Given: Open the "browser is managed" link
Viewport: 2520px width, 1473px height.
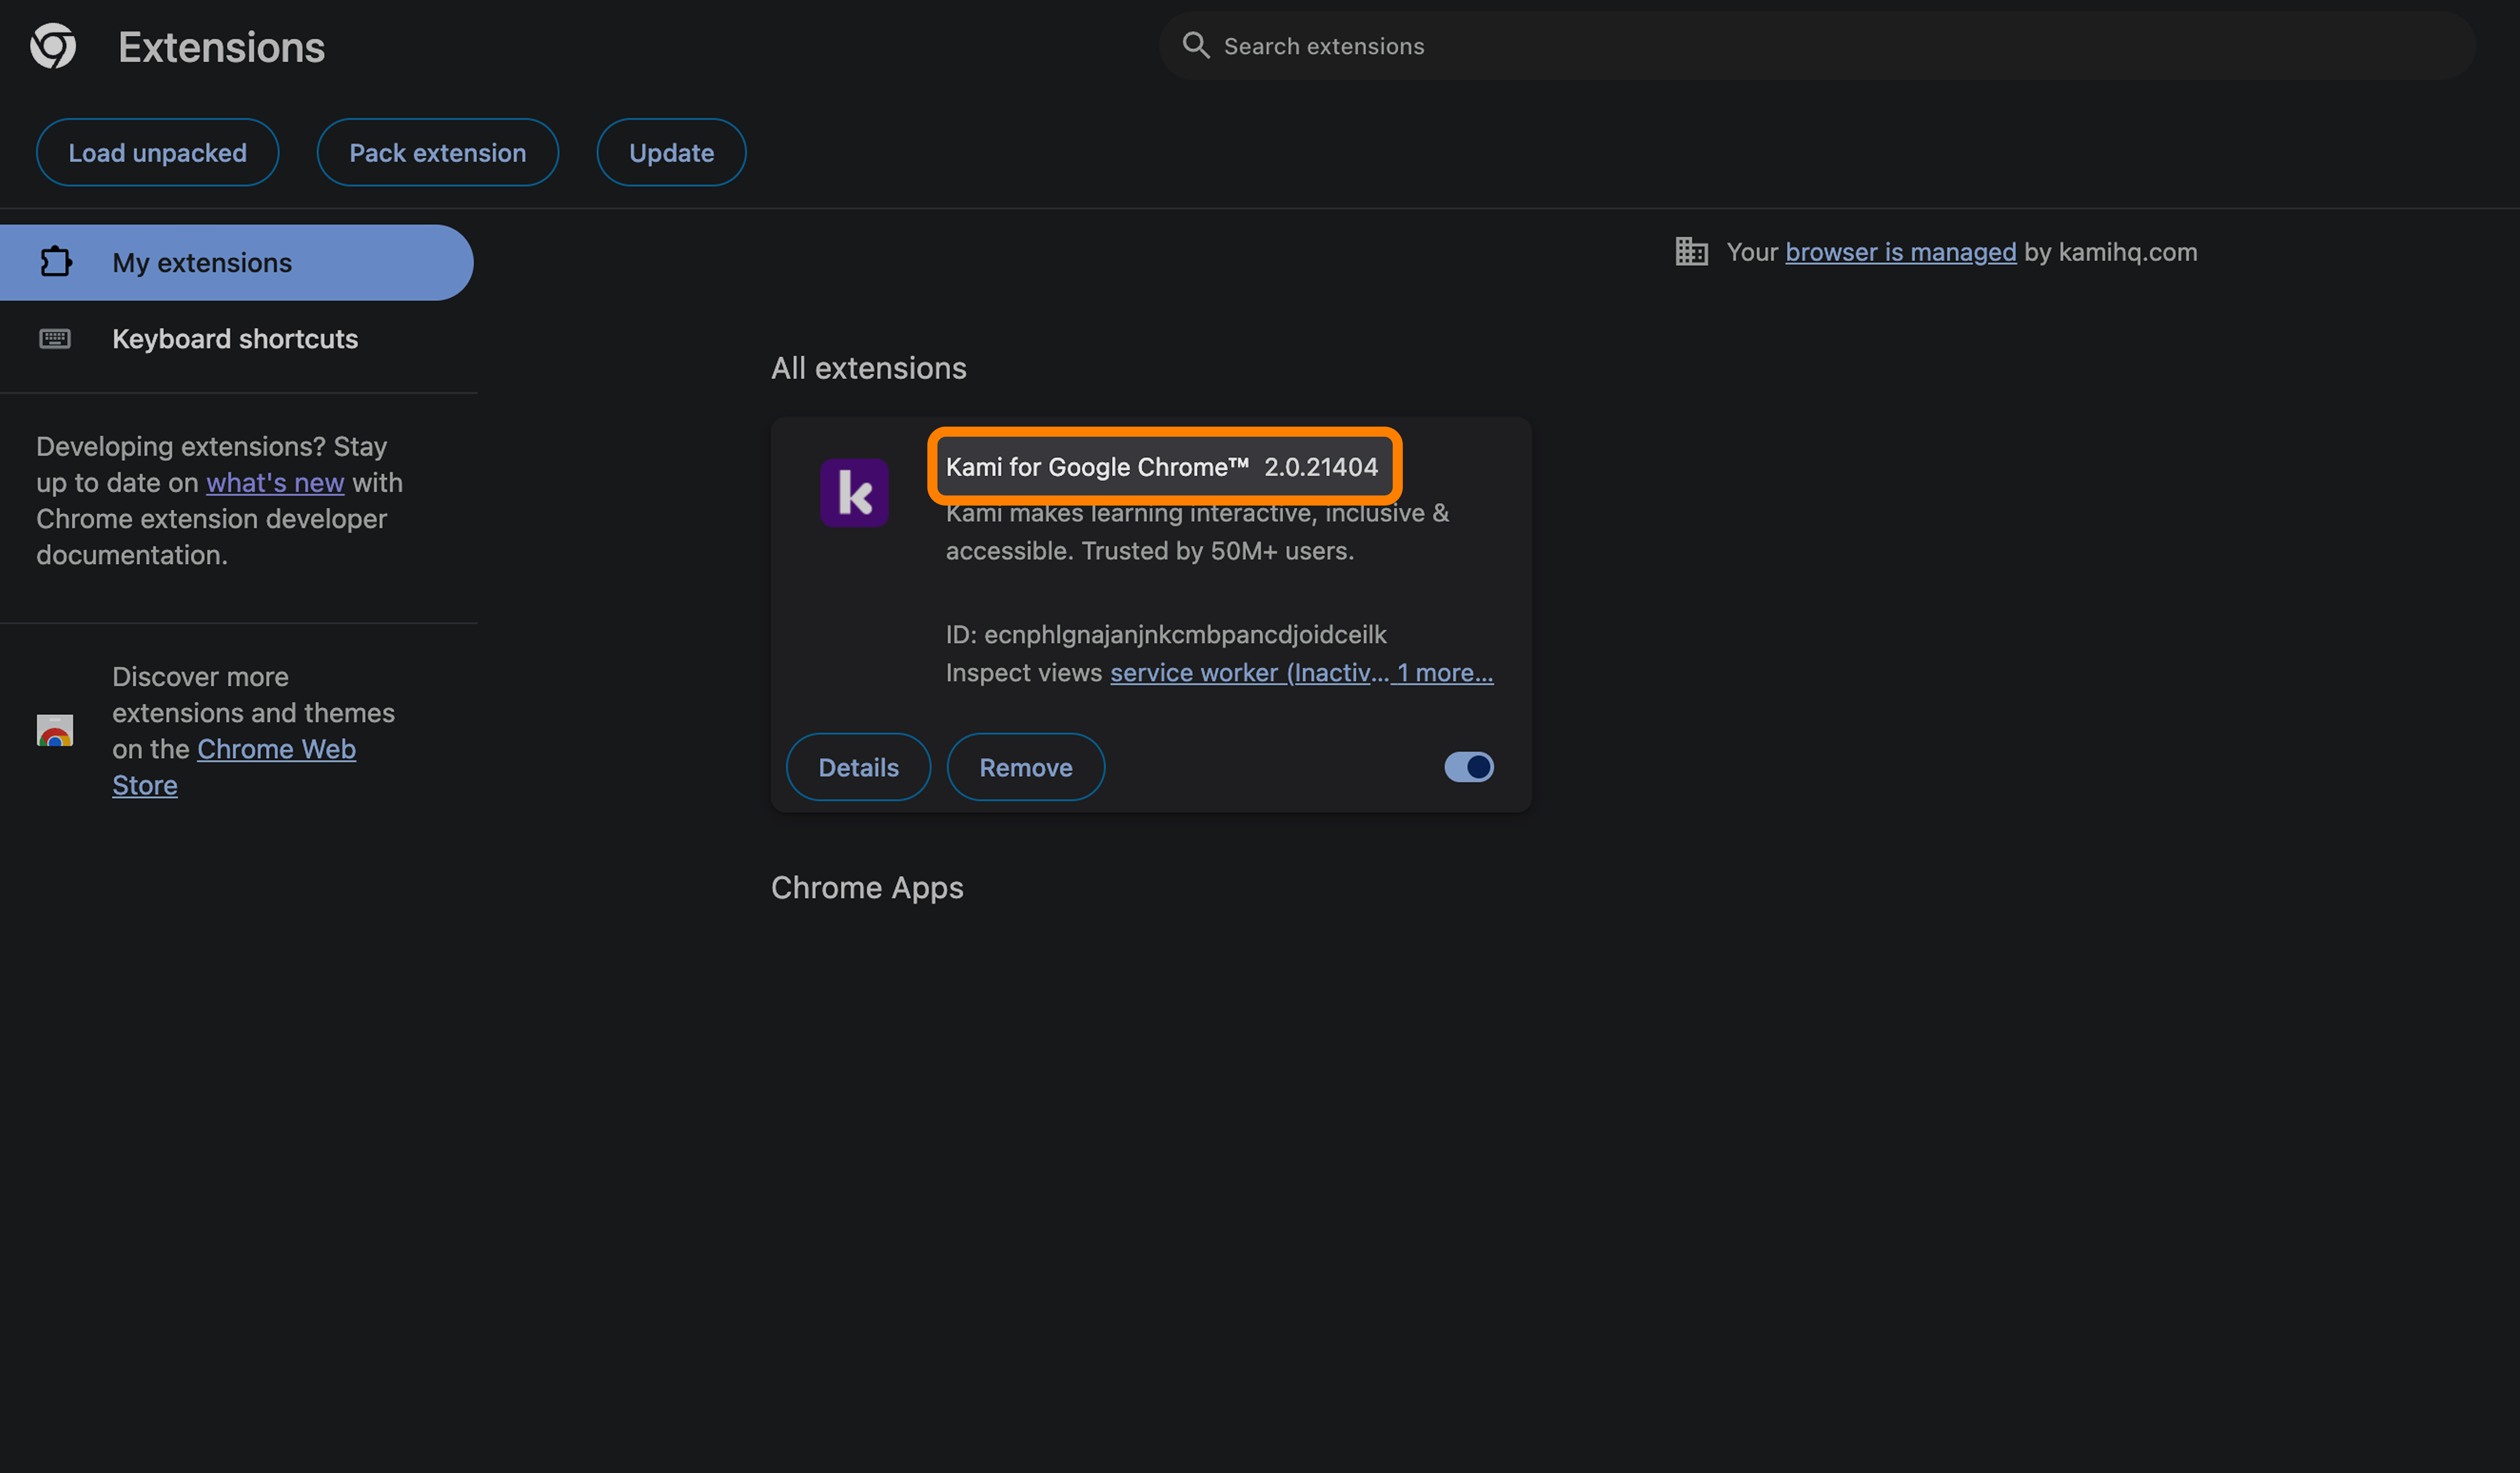Looking at the screenshot, I should [x=1900, y=252].
